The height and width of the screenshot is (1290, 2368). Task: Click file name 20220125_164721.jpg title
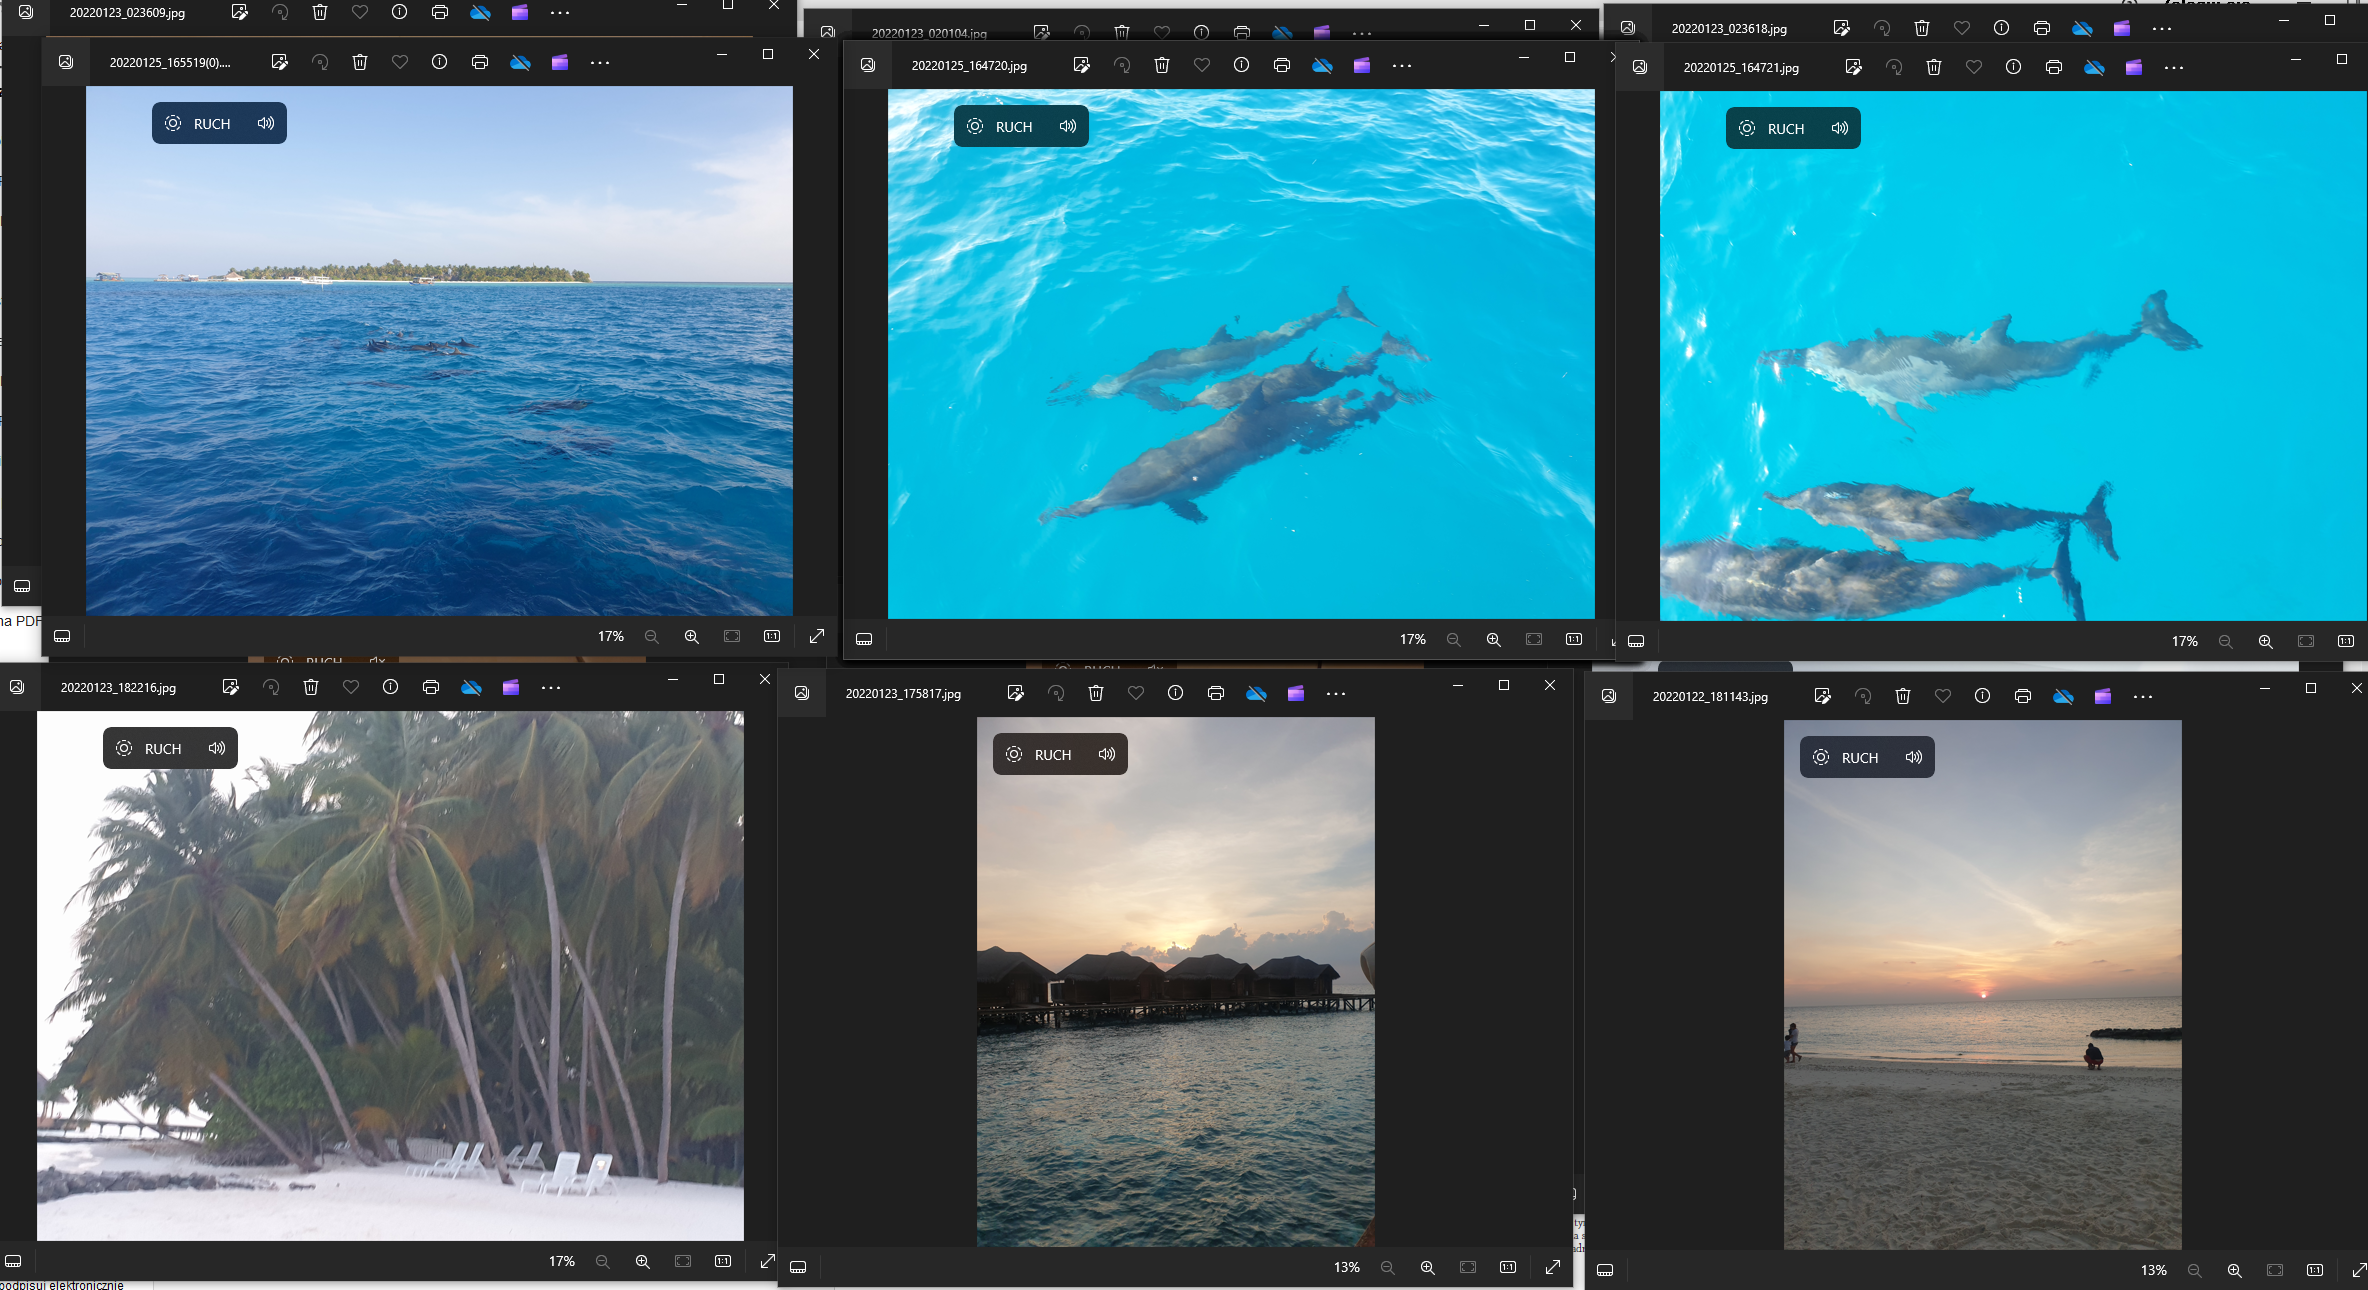(1741, 67)
